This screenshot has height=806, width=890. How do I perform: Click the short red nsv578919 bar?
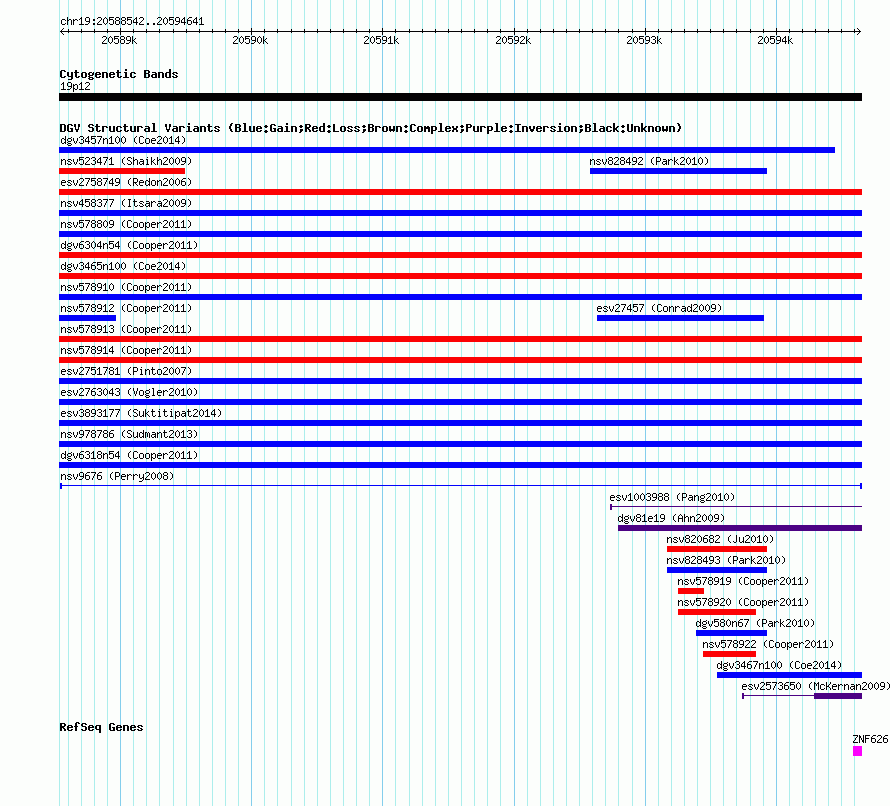691,591
